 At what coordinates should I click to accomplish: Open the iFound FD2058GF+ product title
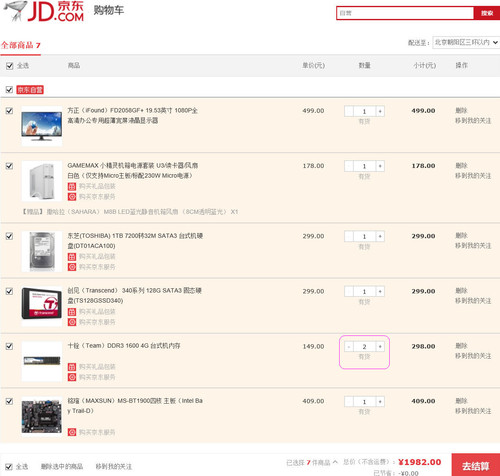pyautogui.click(x=133, y=115)
